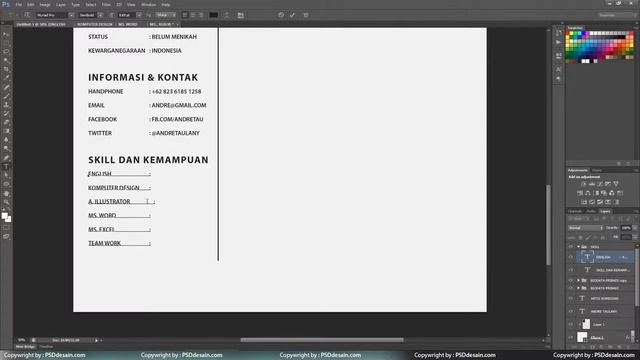This screenshot has width=640, height=360.
Task: Cancel current text edits in options bar
Action: (x=281, y=15)
